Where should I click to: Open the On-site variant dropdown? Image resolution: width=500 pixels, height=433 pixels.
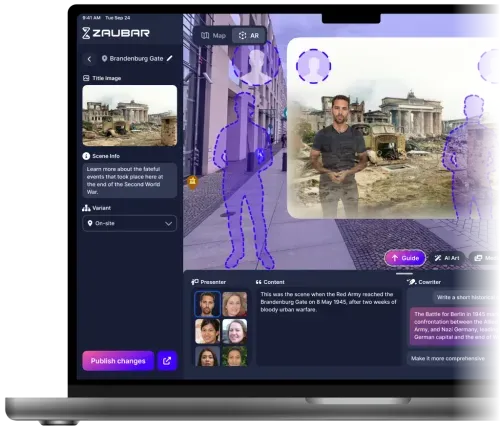[130, 223]
